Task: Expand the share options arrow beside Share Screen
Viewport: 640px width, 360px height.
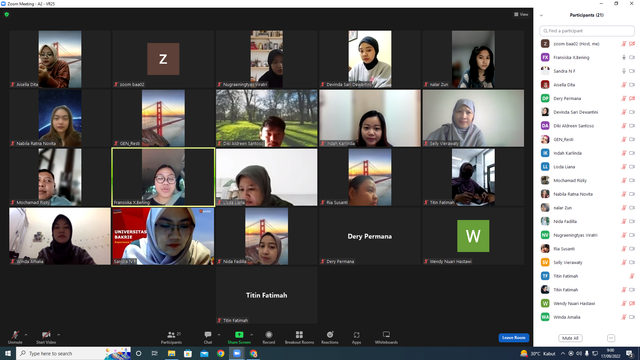Action: (251, 335)
